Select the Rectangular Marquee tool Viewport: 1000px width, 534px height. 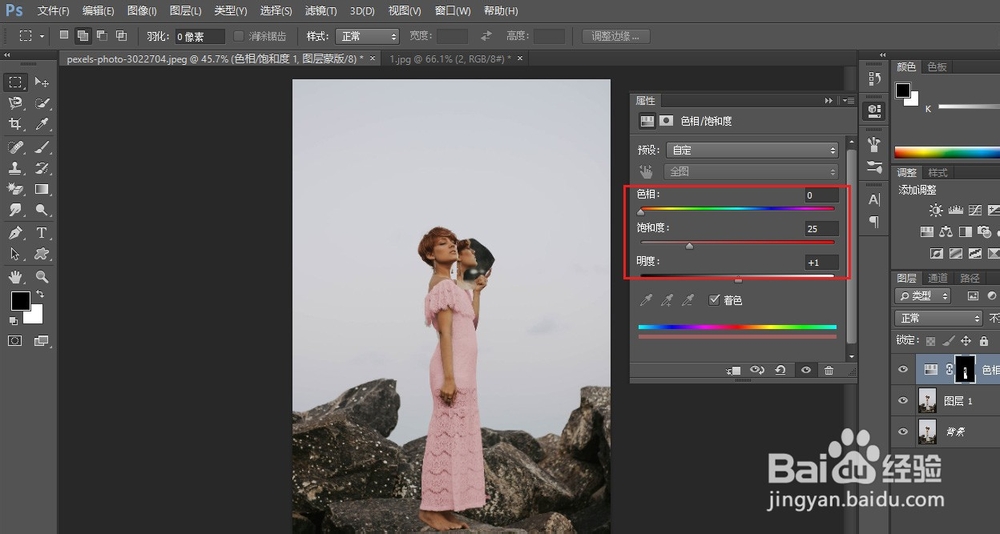(x=15, y=82)
